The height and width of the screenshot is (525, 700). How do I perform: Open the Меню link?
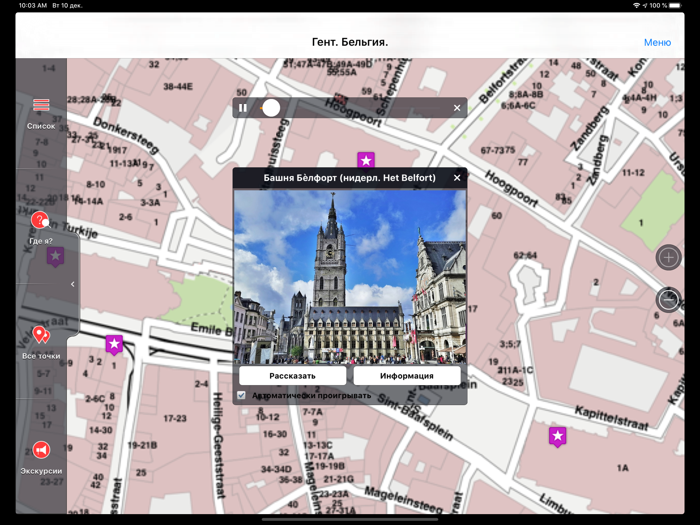point(657,42)
